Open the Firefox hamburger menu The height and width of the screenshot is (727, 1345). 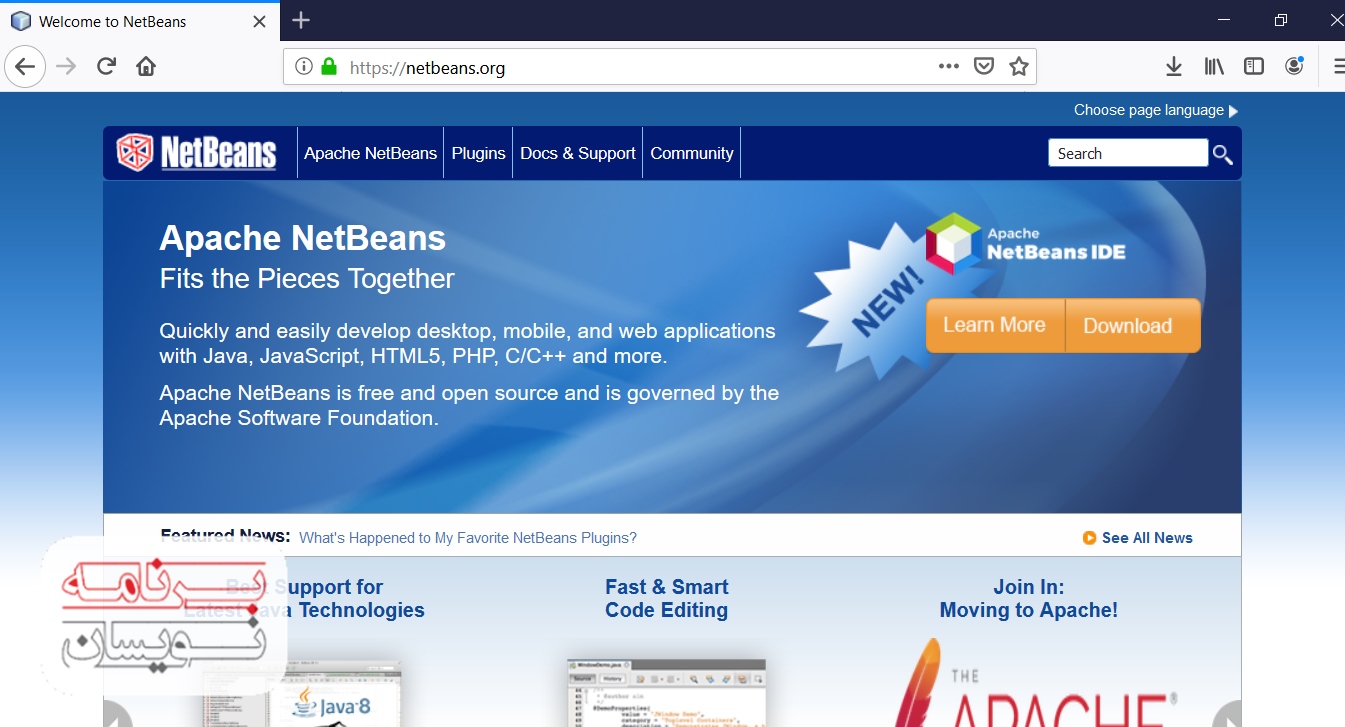[x=1338, y=67]
